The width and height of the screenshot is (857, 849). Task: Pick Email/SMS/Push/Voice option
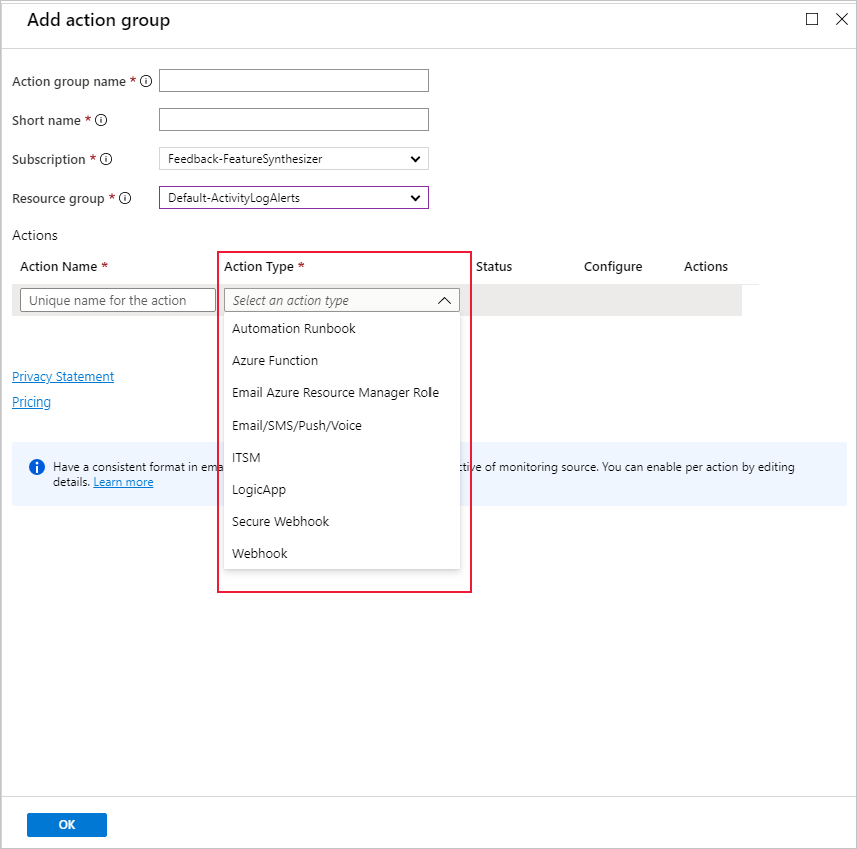(x=297, y=425)
